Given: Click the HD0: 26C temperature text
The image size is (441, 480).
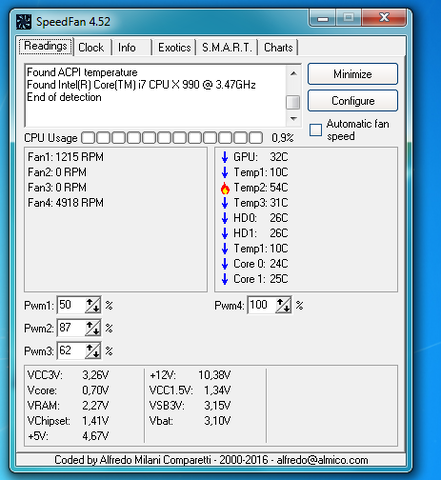Looking at the screenshot, I should coord(261,218).
